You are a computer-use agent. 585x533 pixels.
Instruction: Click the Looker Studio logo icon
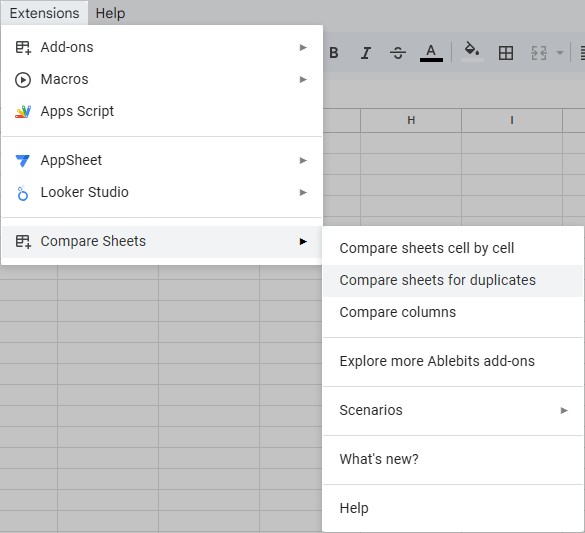coord(23,193)
